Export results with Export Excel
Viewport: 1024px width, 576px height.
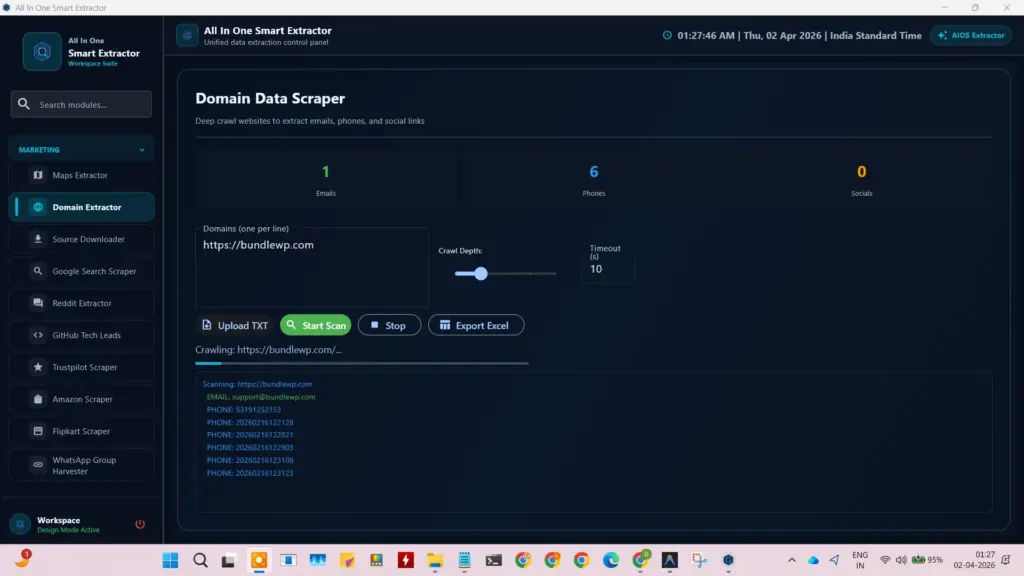point(476,325)
